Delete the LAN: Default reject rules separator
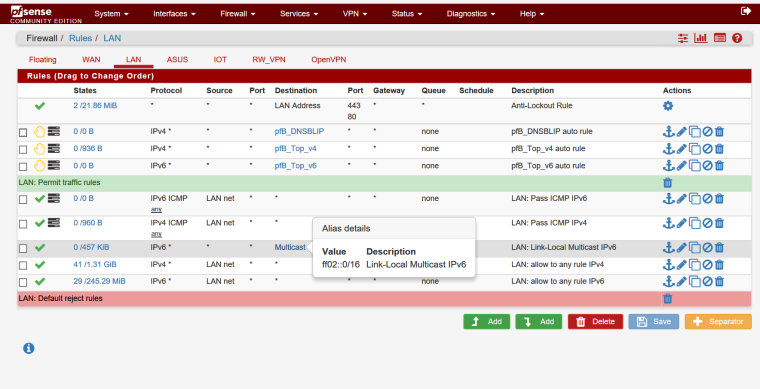This screenshot has width=760, height=389. point(667,298)
